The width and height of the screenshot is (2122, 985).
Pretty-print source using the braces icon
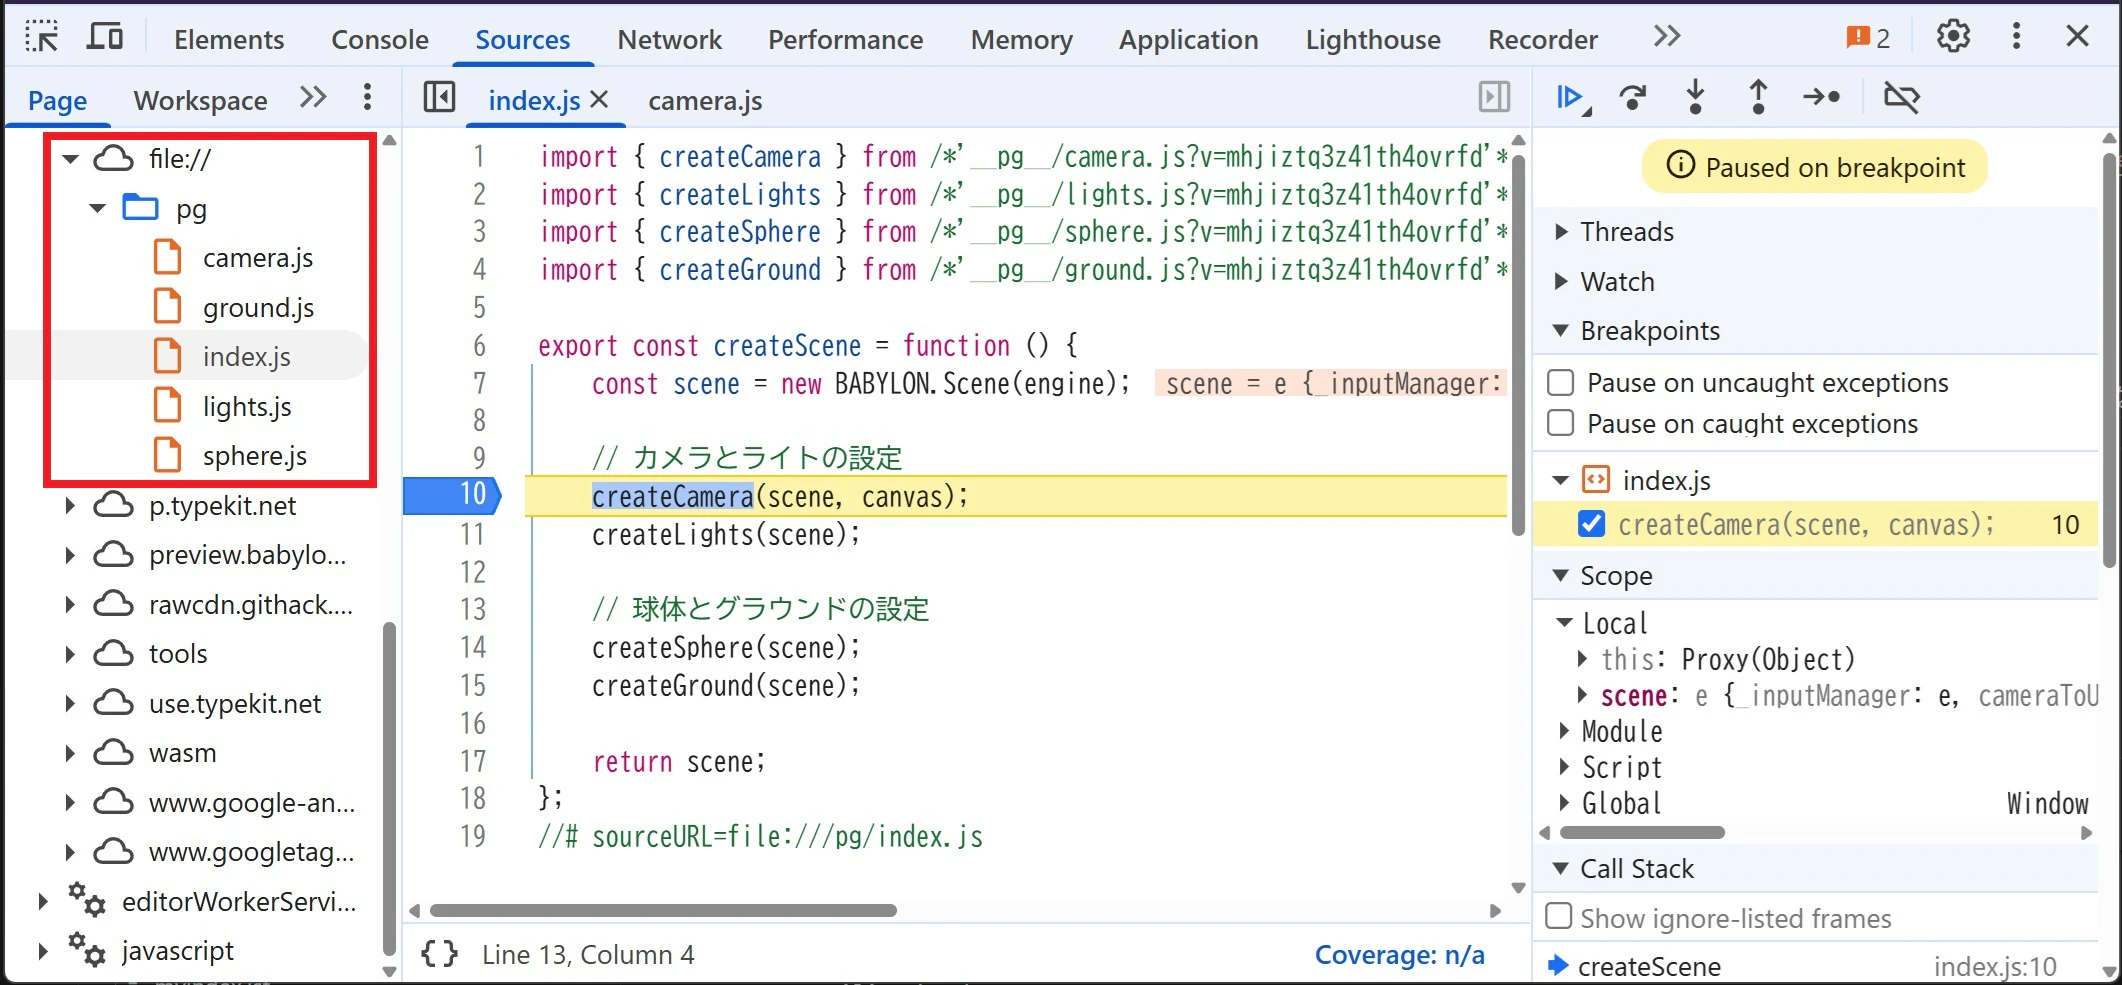coord(438,953)
